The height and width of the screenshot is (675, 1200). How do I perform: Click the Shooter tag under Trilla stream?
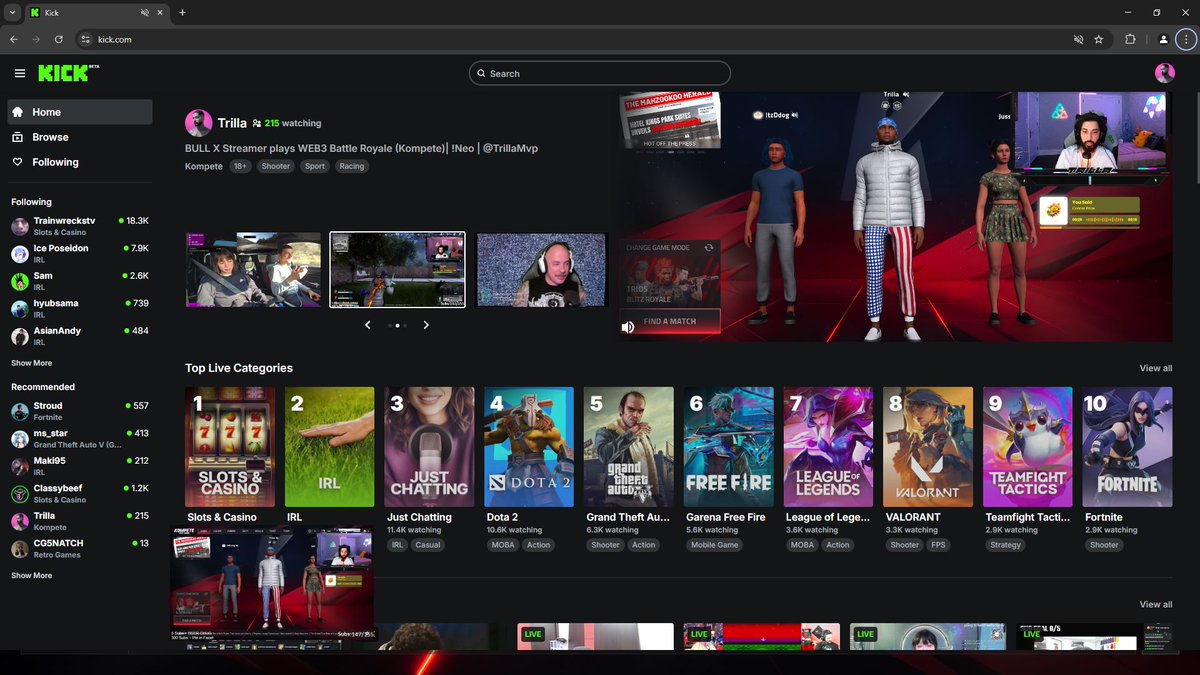276,166
